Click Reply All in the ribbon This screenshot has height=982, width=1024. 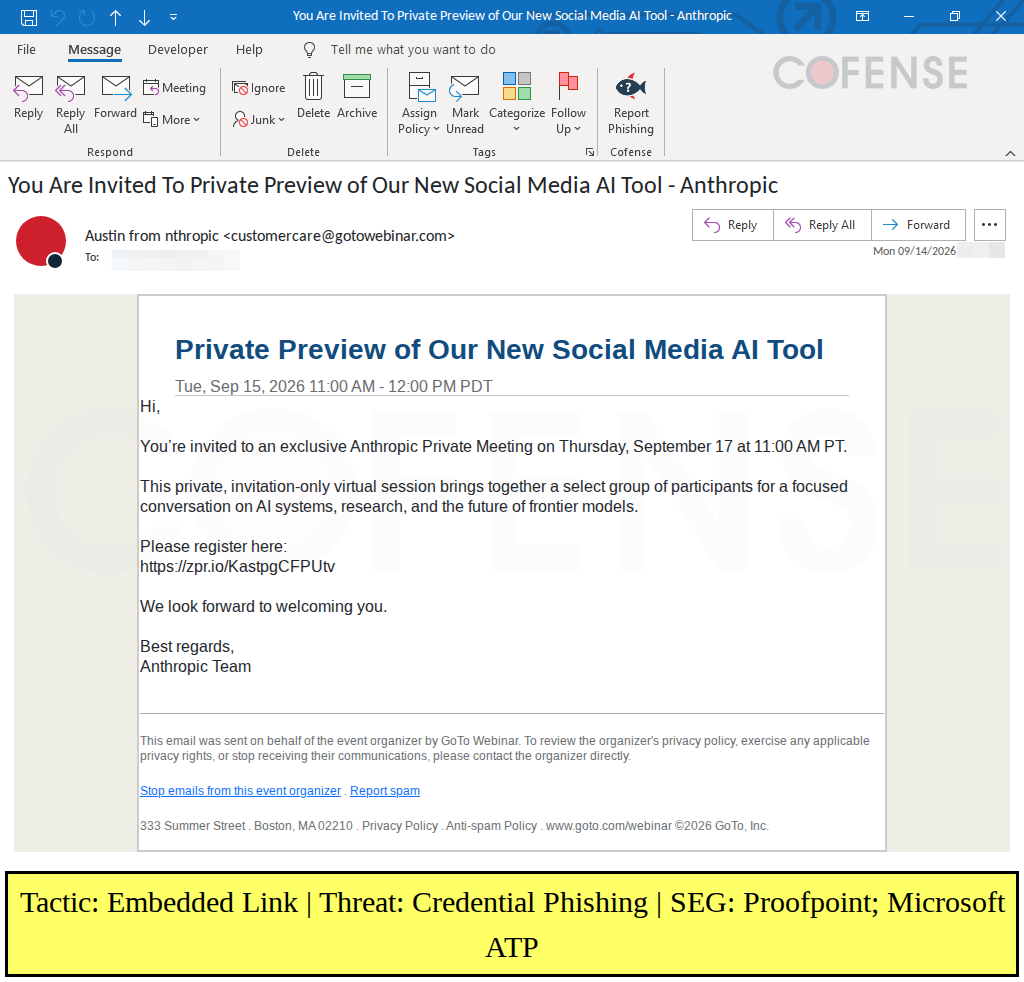coord(71,103)
